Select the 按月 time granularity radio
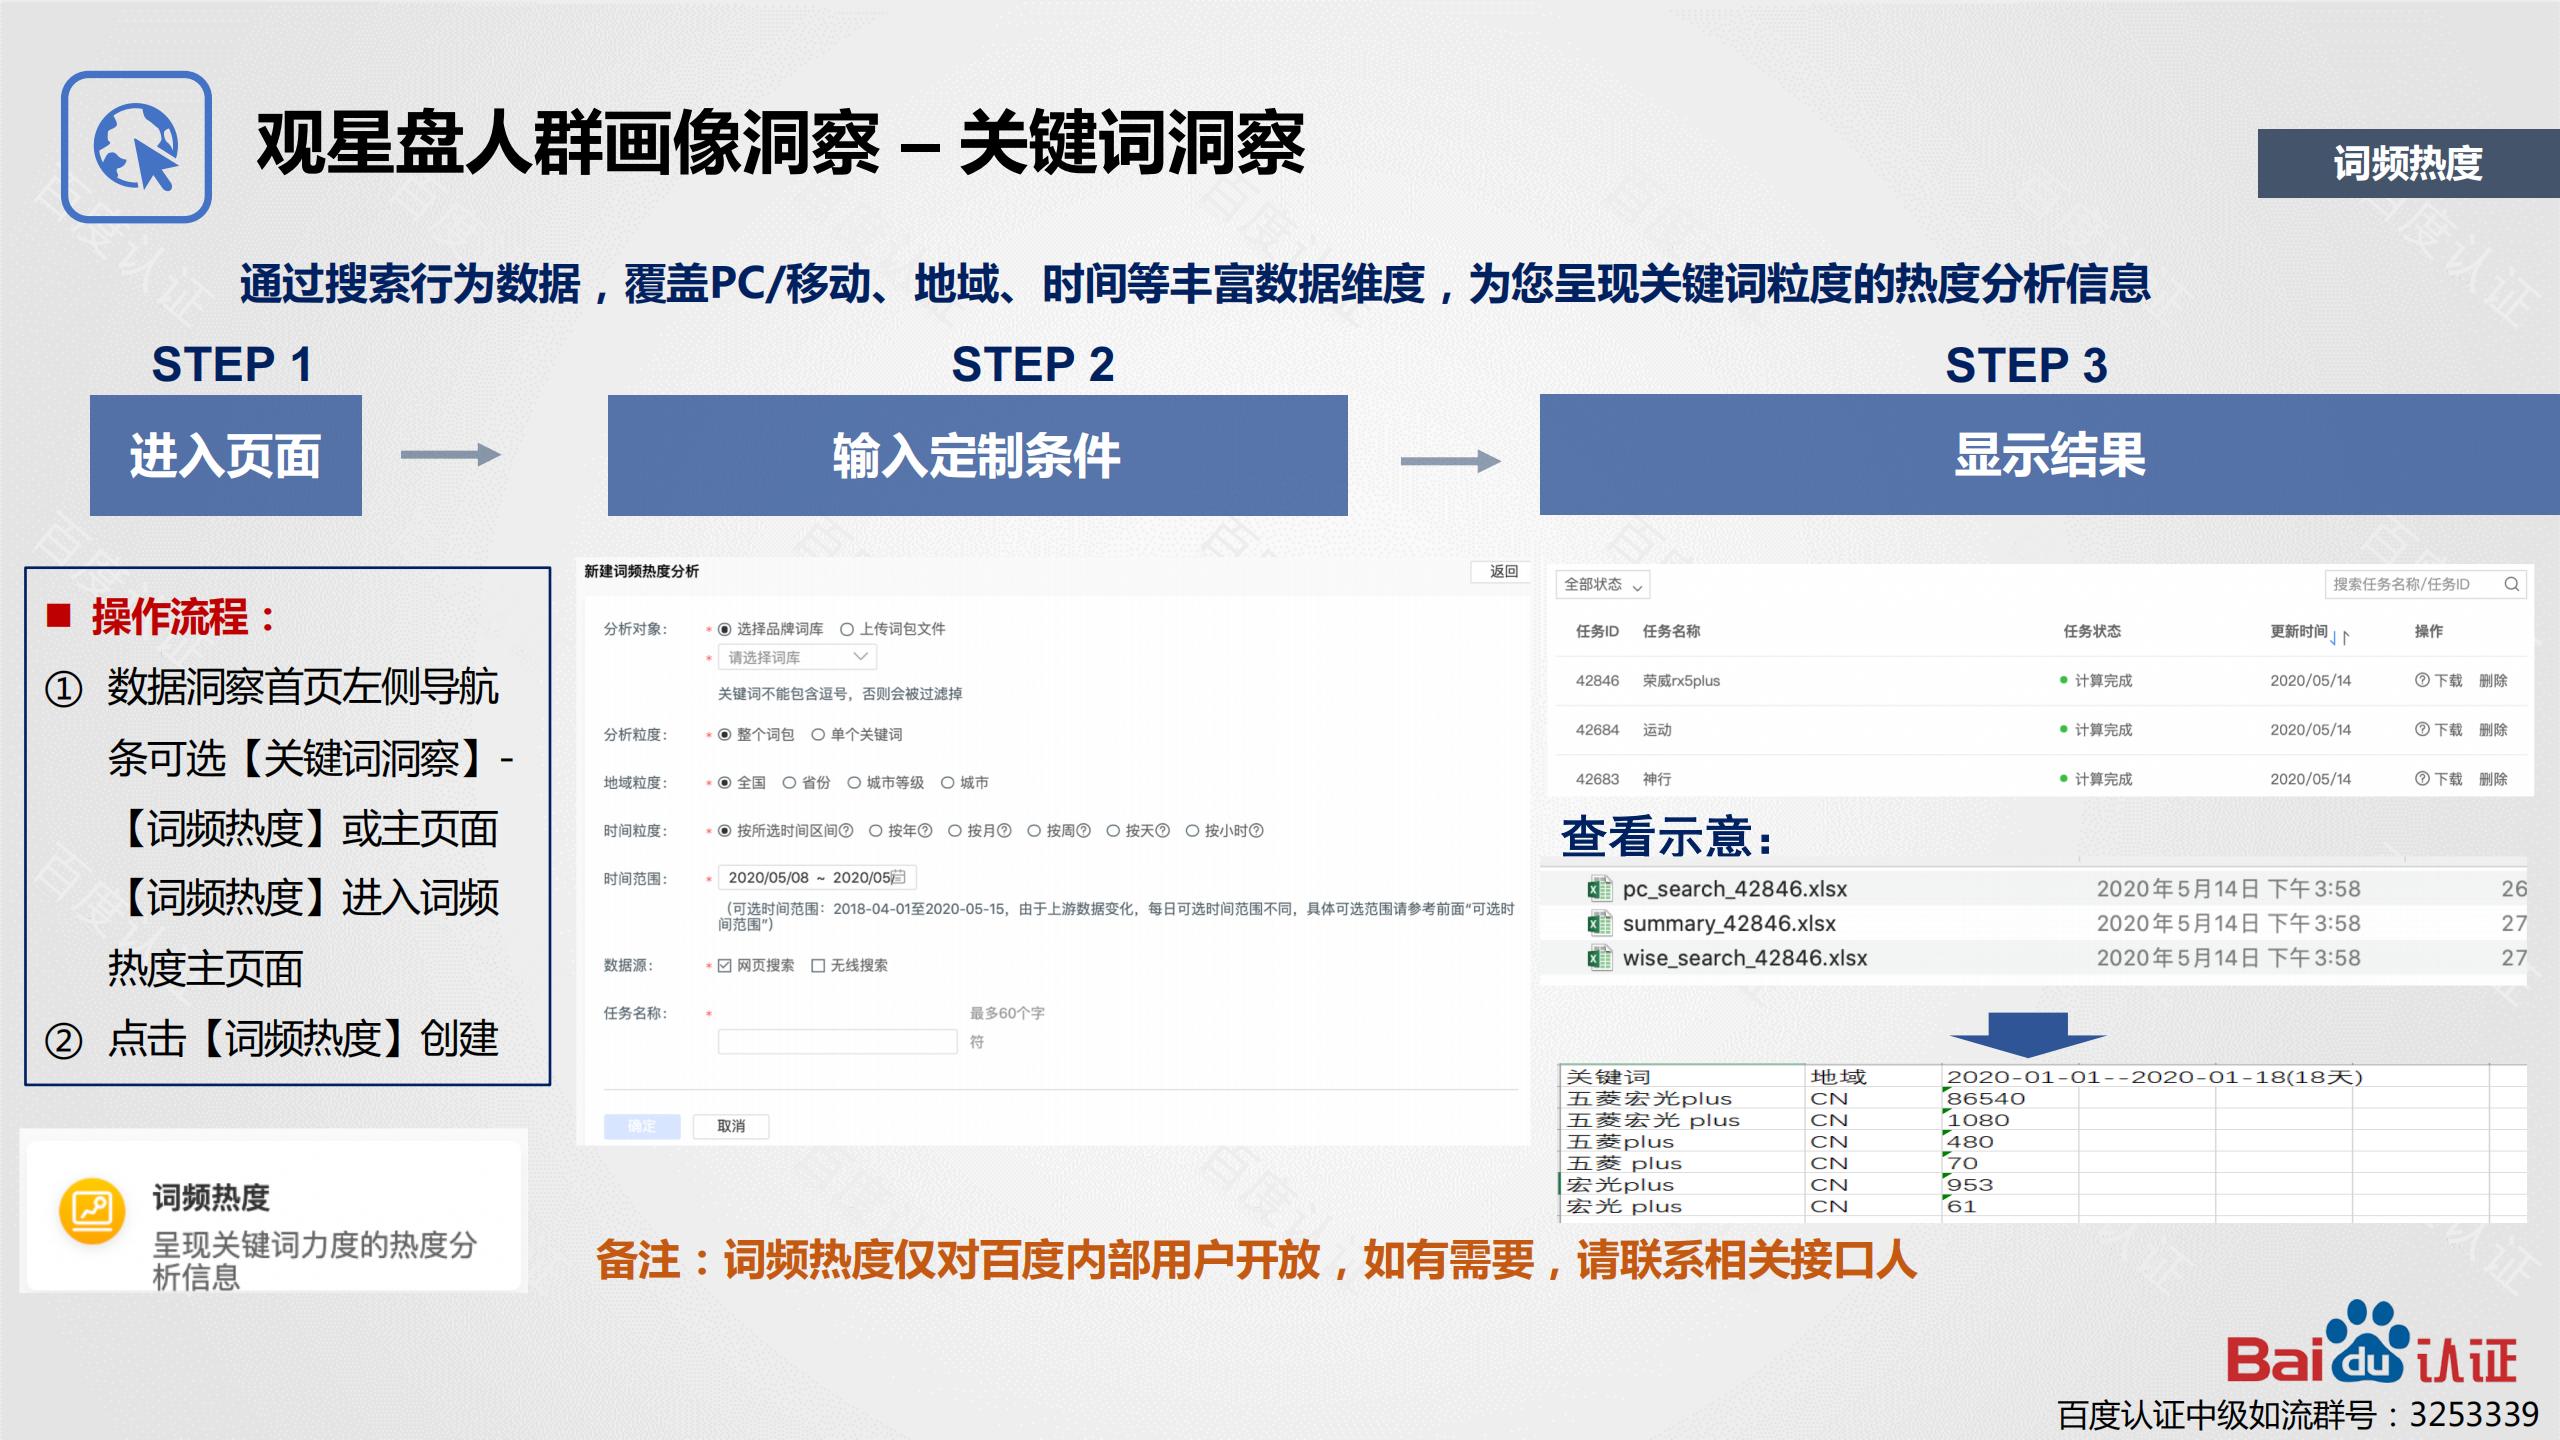This screenshot has height=1440, width=2560. (955, 831)
